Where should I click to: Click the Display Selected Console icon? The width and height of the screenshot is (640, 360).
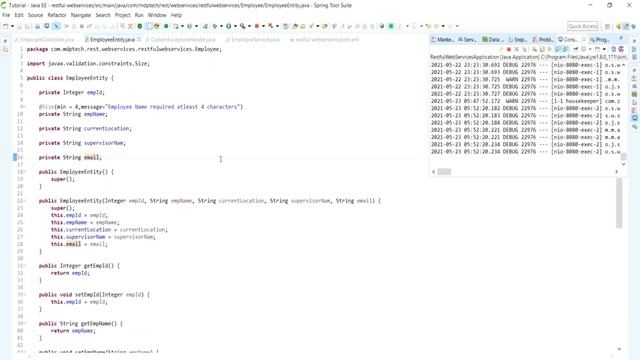coord(584,49)
